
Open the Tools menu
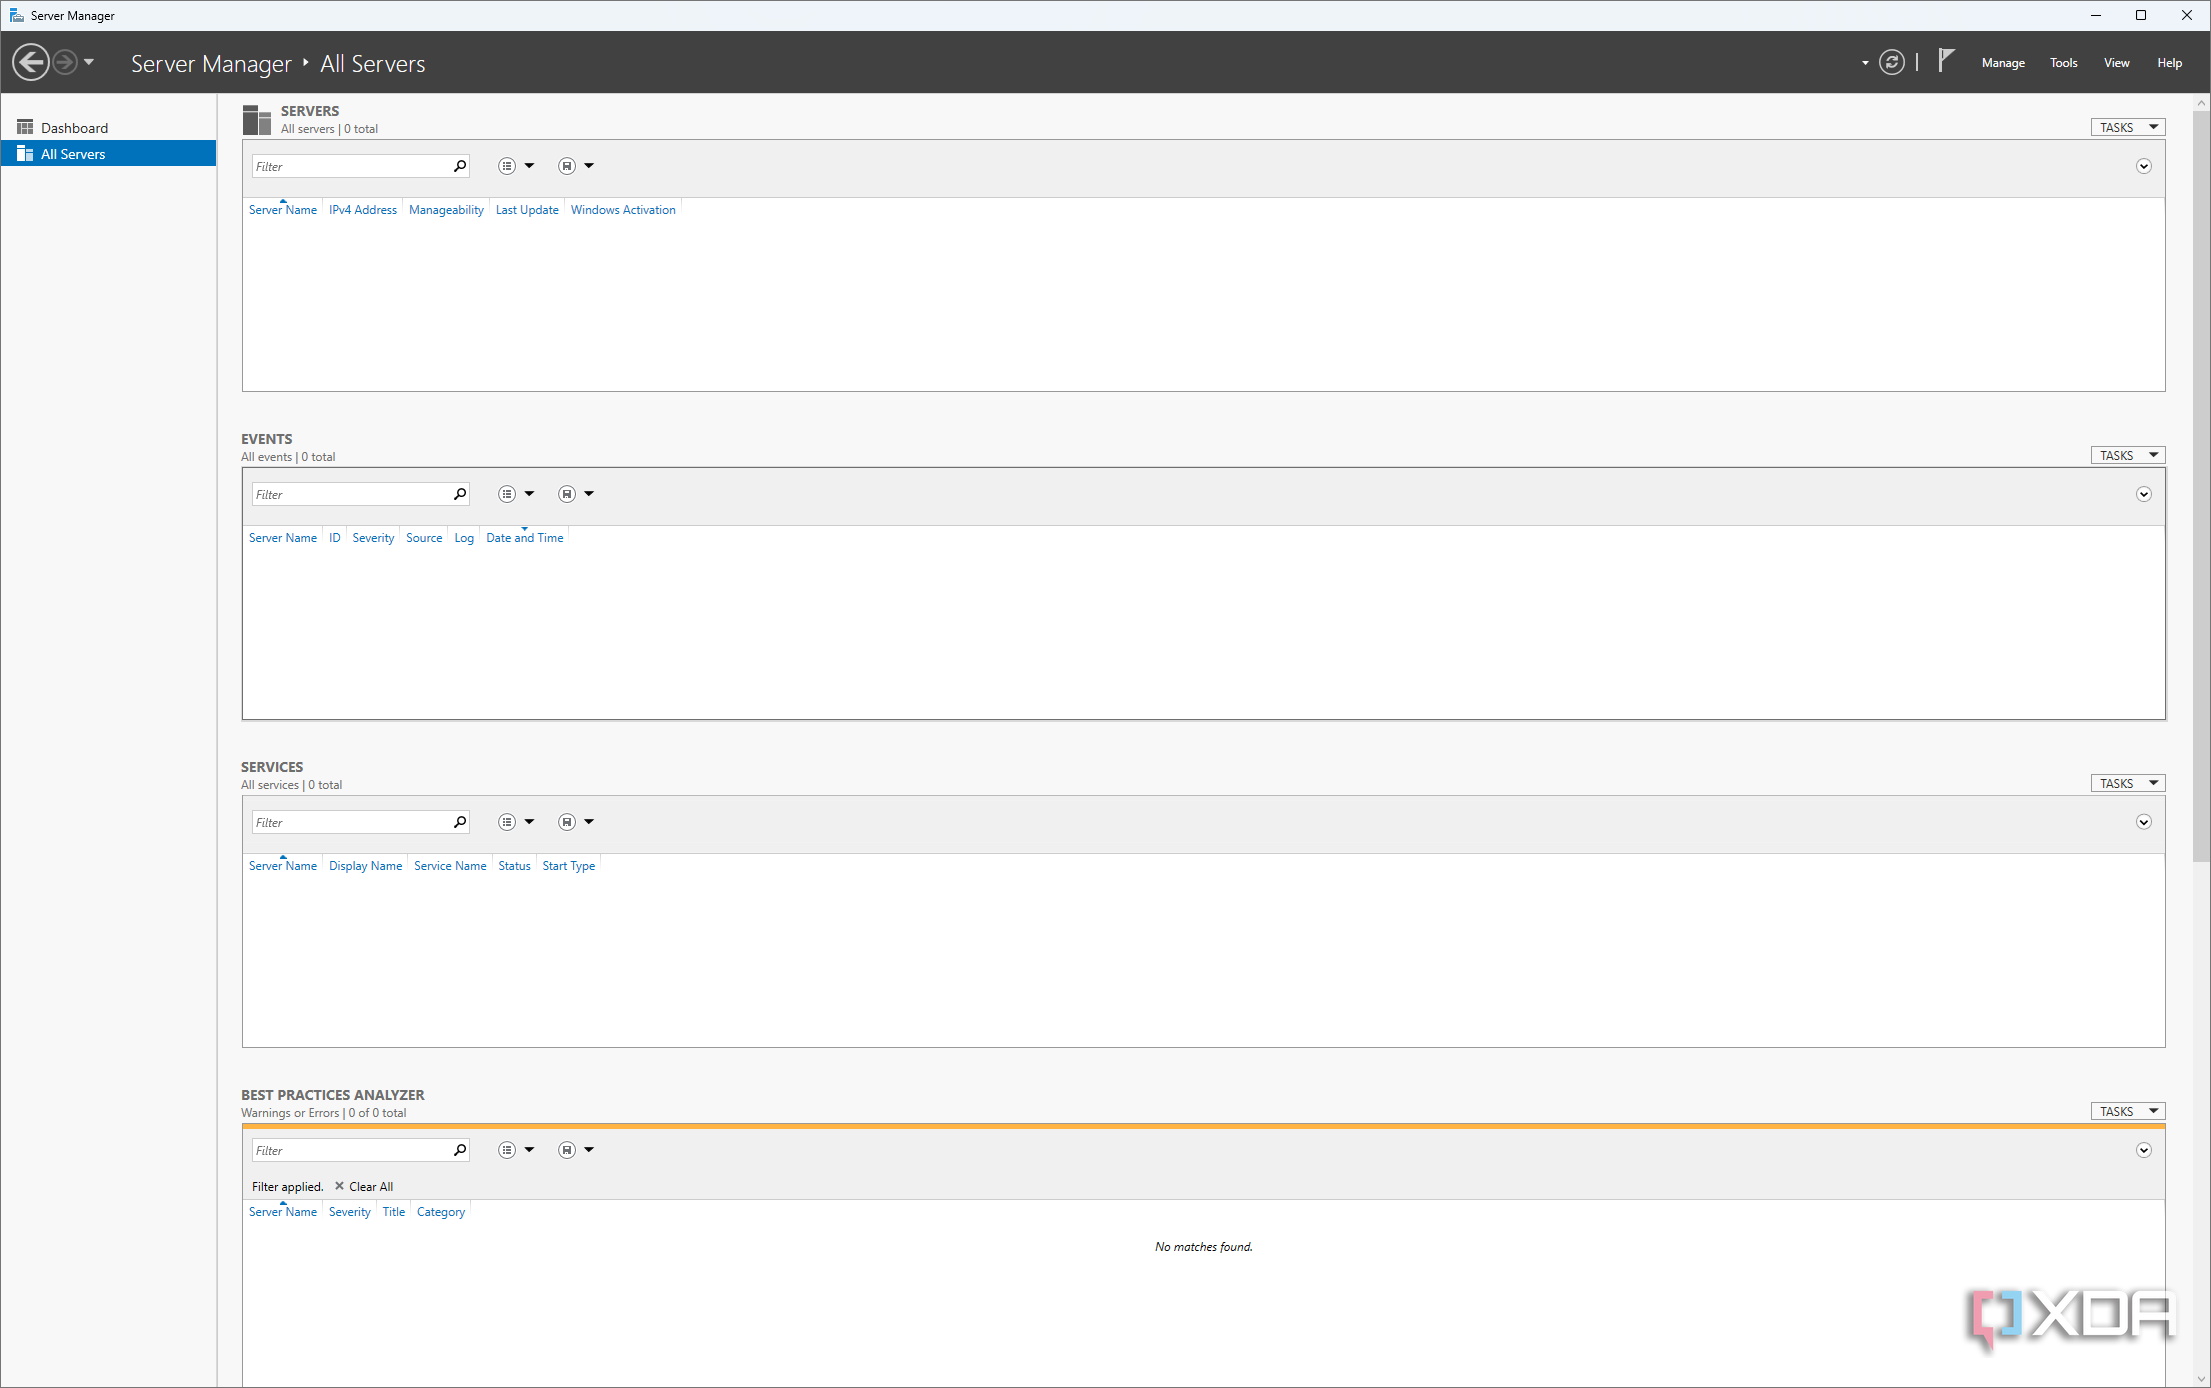click(x=2063, y=62)
